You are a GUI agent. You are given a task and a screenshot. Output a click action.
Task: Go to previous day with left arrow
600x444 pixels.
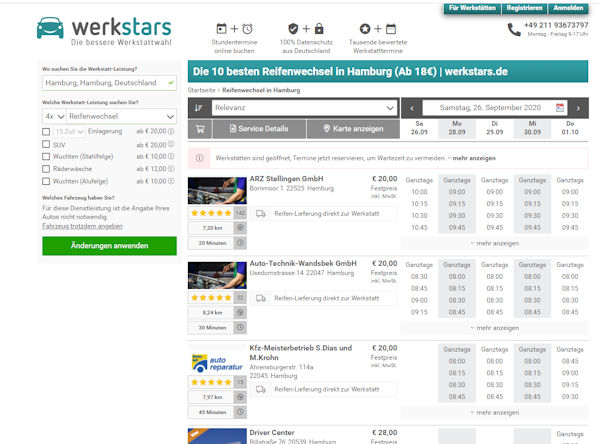tap(412, 108)
